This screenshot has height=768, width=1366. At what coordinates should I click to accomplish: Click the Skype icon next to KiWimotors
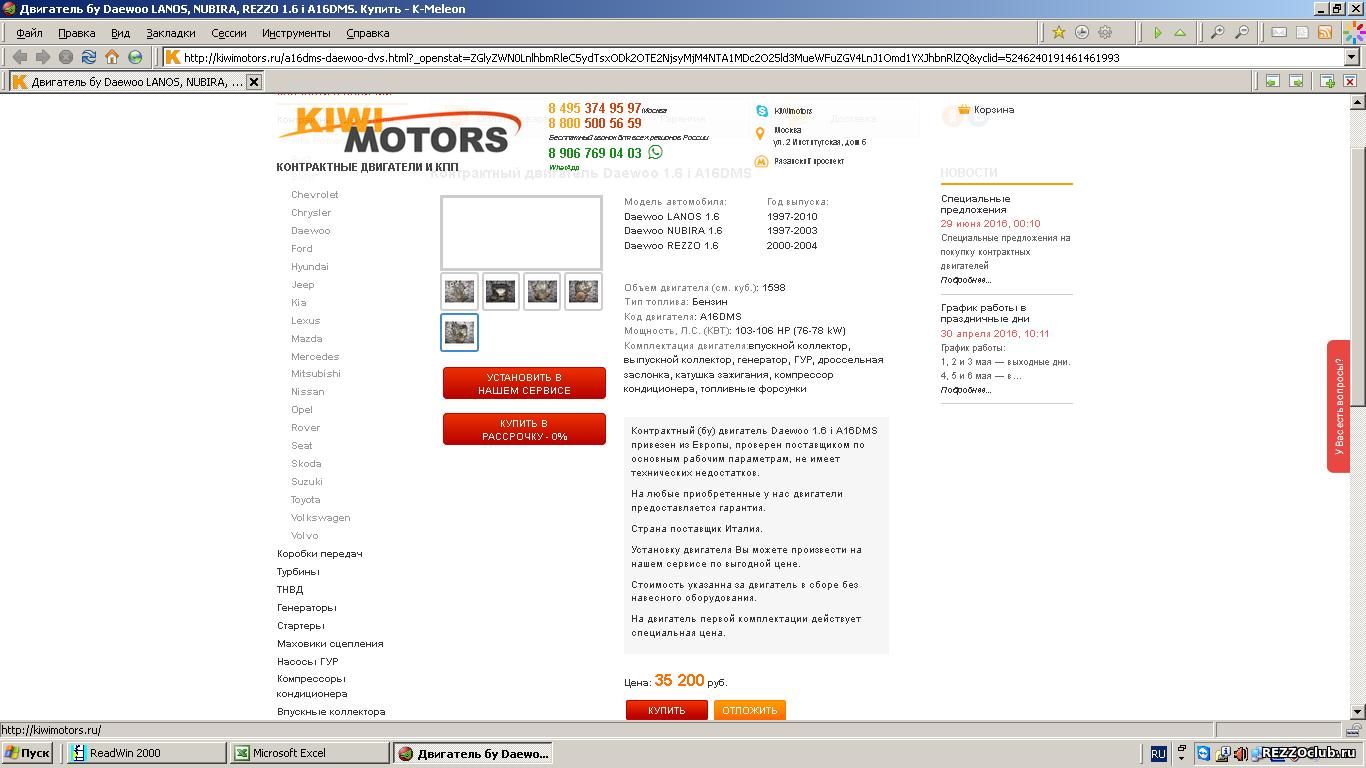coord(762,111)
